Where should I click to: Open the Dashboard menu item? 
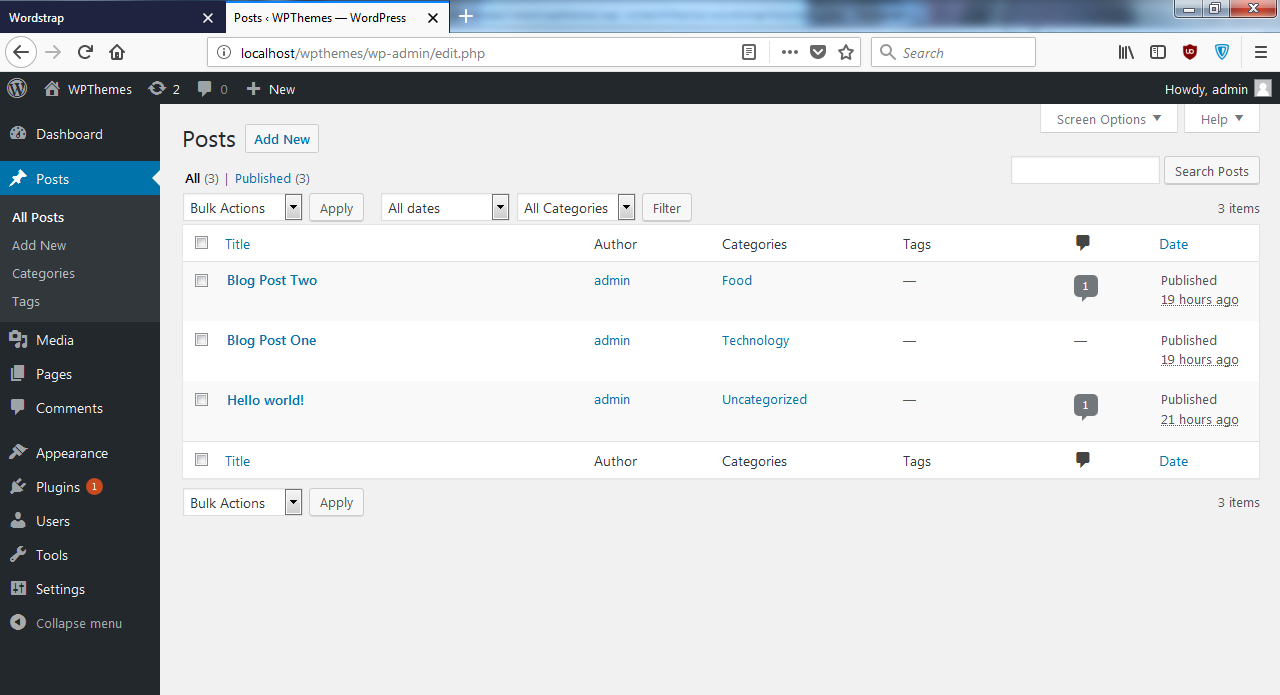[x=80, y=134]
